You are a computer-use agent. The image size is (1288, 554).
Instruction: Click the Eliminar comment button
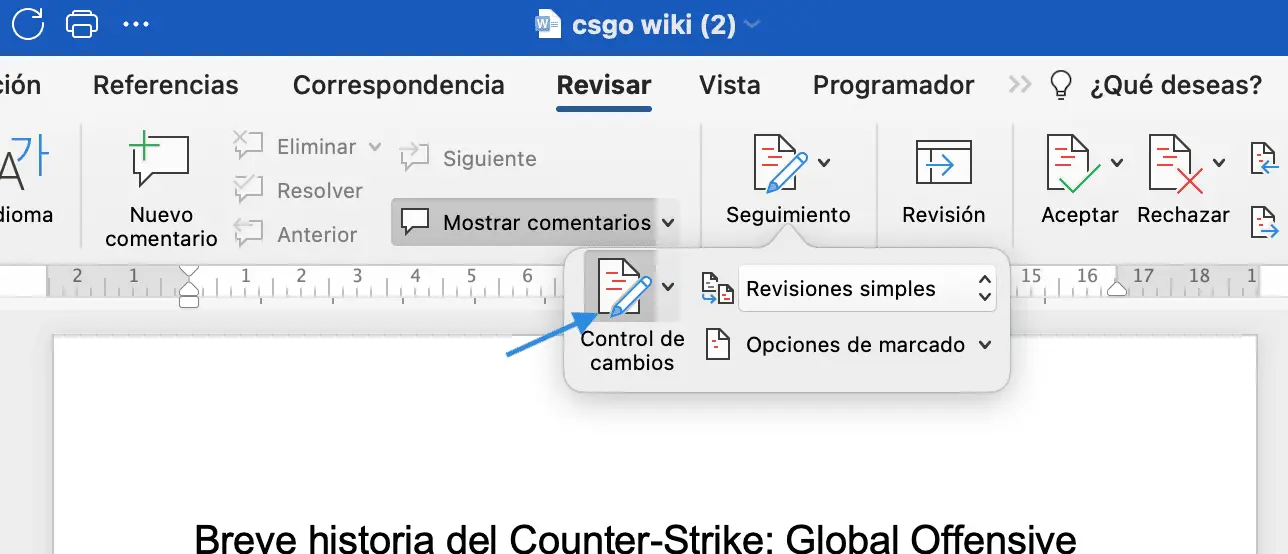coord(296,147)
